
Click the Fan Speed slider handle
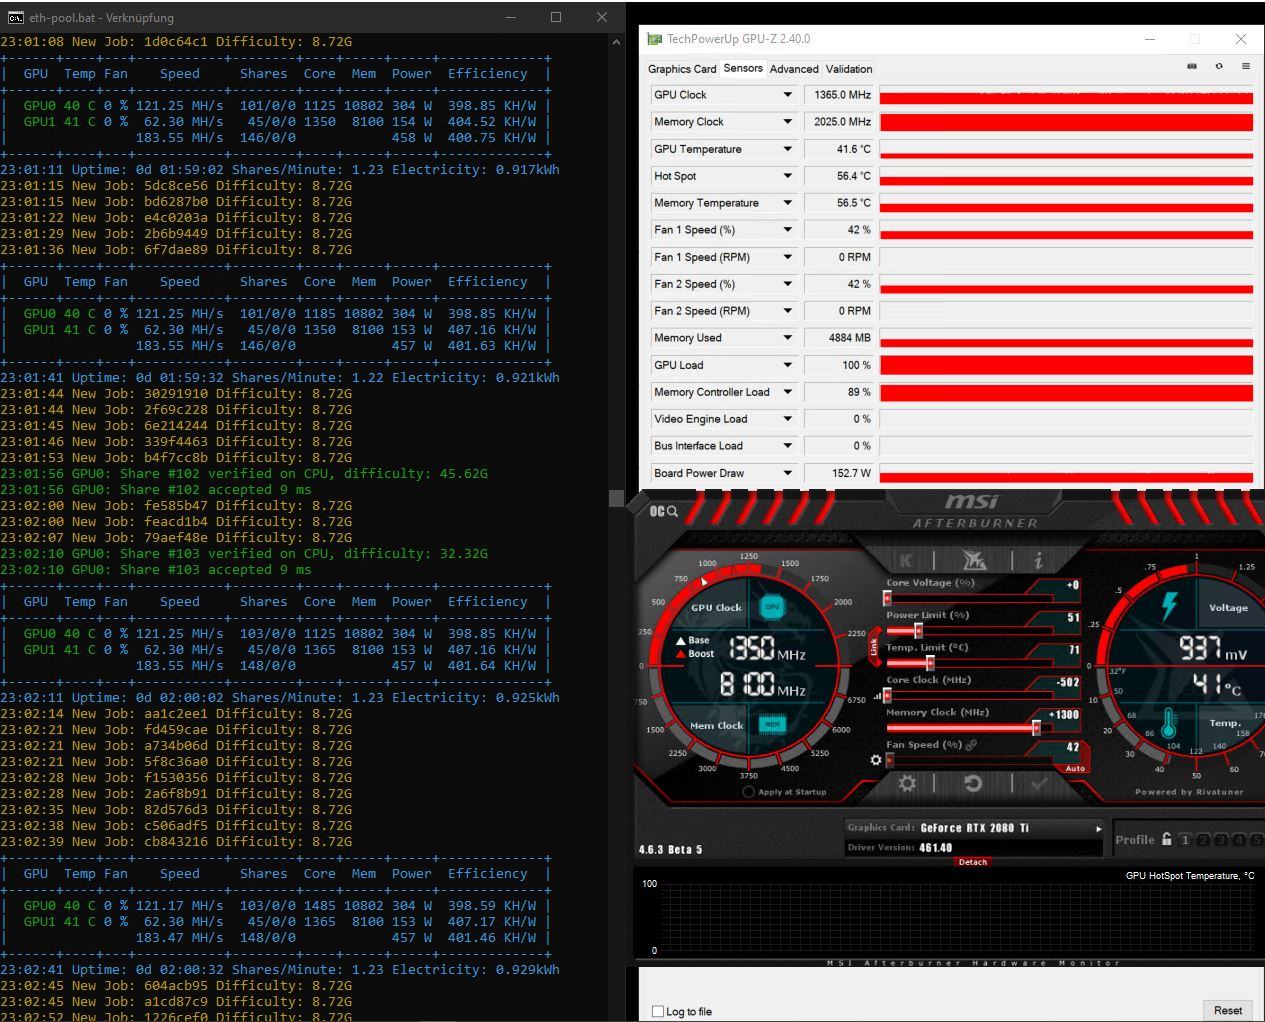click(889, 760)
